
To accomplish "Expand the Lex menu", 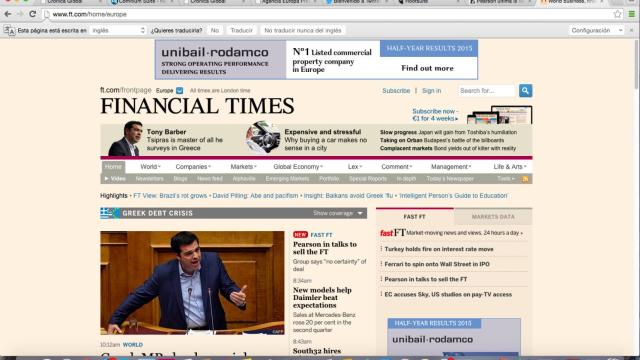I will click(355, 167).
